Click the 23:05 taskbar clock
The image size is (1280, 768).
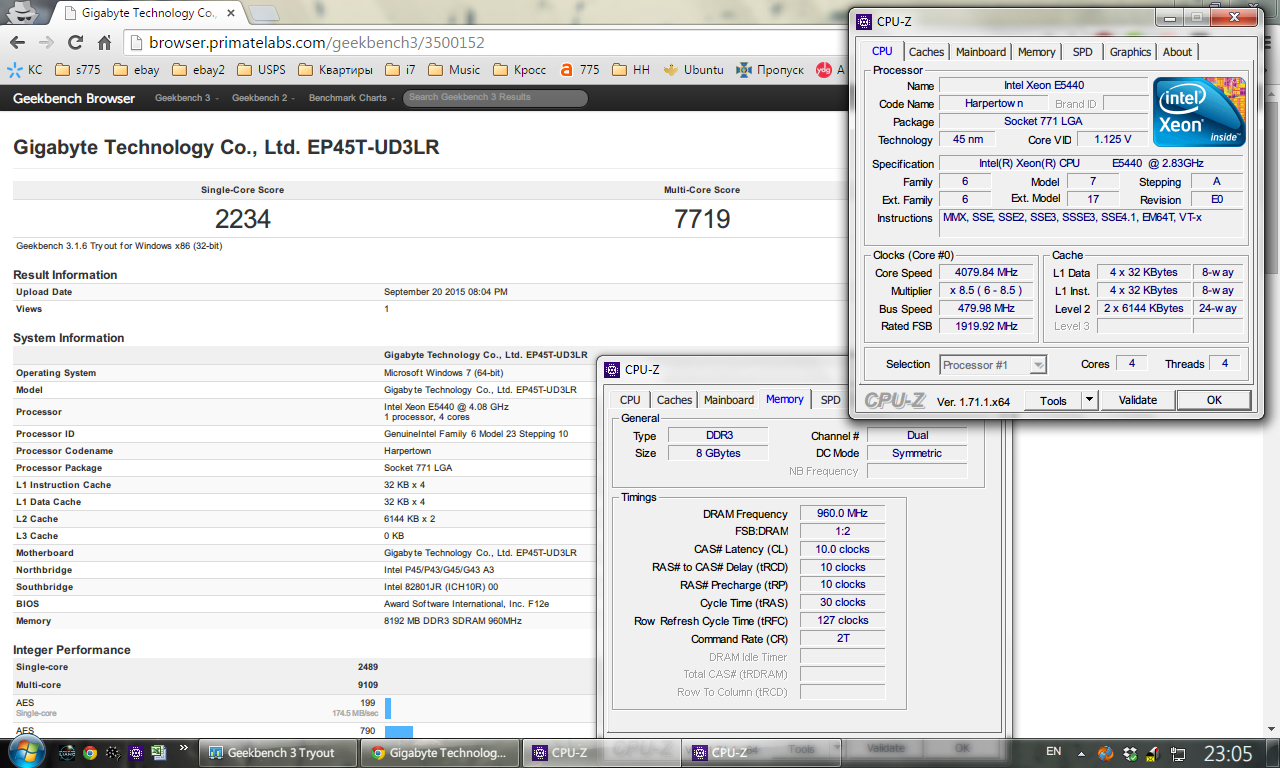pos(1227,753)
